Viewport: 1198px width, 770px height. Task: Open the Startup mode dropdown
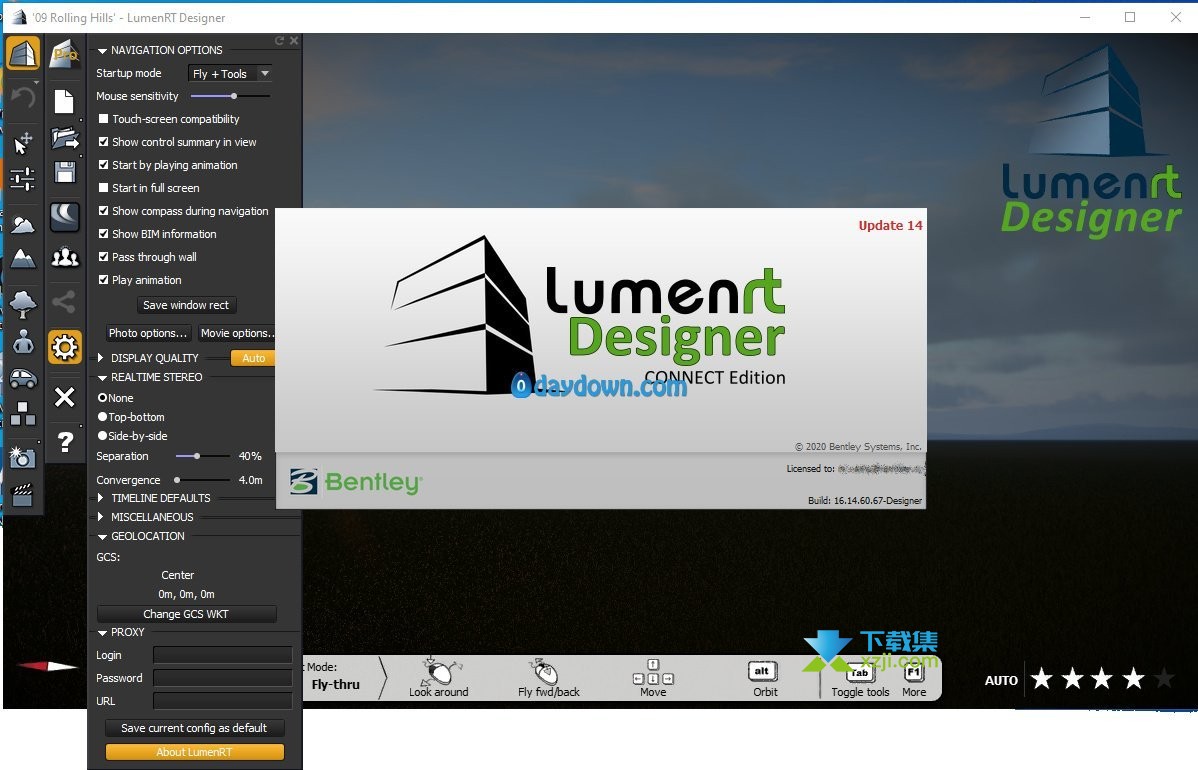point(230,73)
